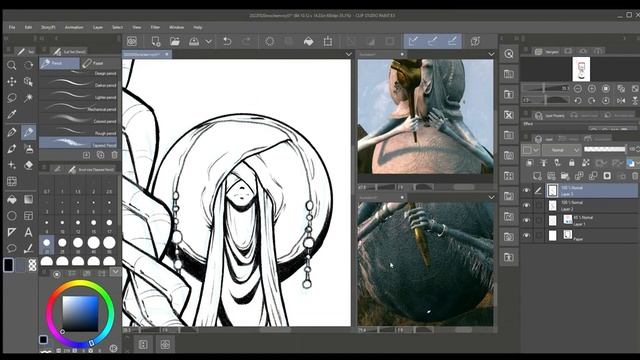Toggle Layer 3 visibility eye

(527, 190)
